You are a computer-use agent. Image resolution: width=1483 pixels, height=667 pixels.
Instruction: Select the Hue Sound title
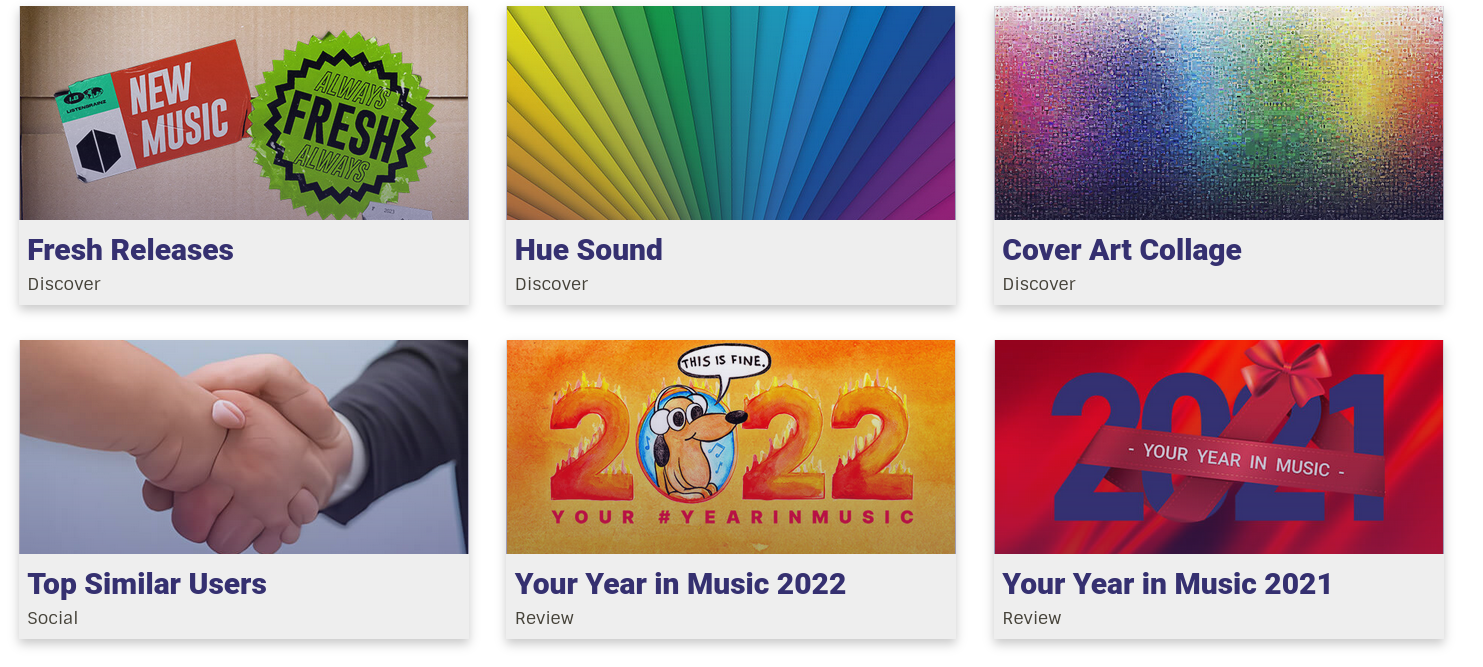click(589, 250)
